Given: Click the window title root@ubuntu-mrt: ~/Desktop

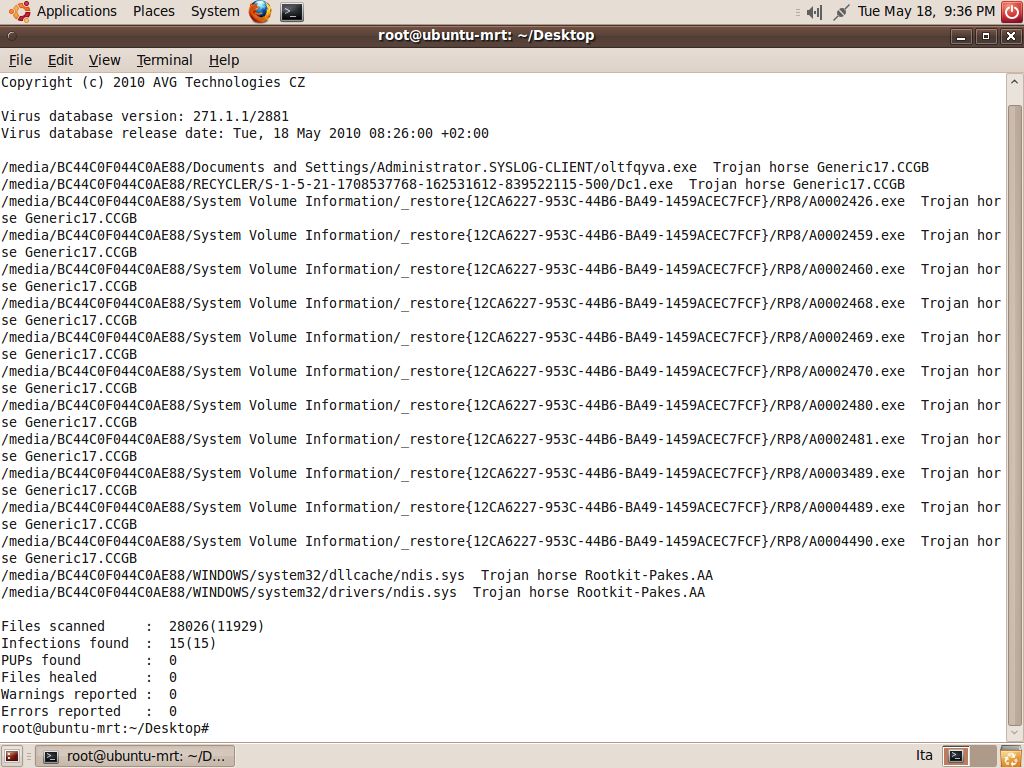Looking at the screenshot, I should 486,35.
